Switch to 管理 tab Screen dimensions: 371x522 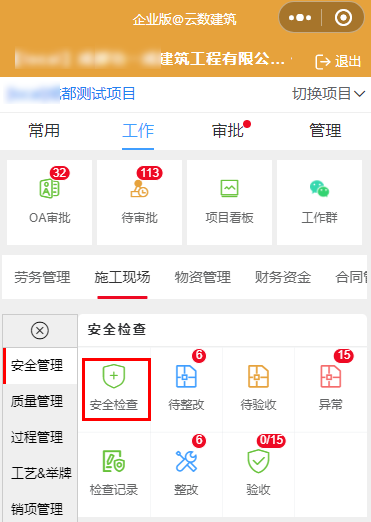pos(325,130)
